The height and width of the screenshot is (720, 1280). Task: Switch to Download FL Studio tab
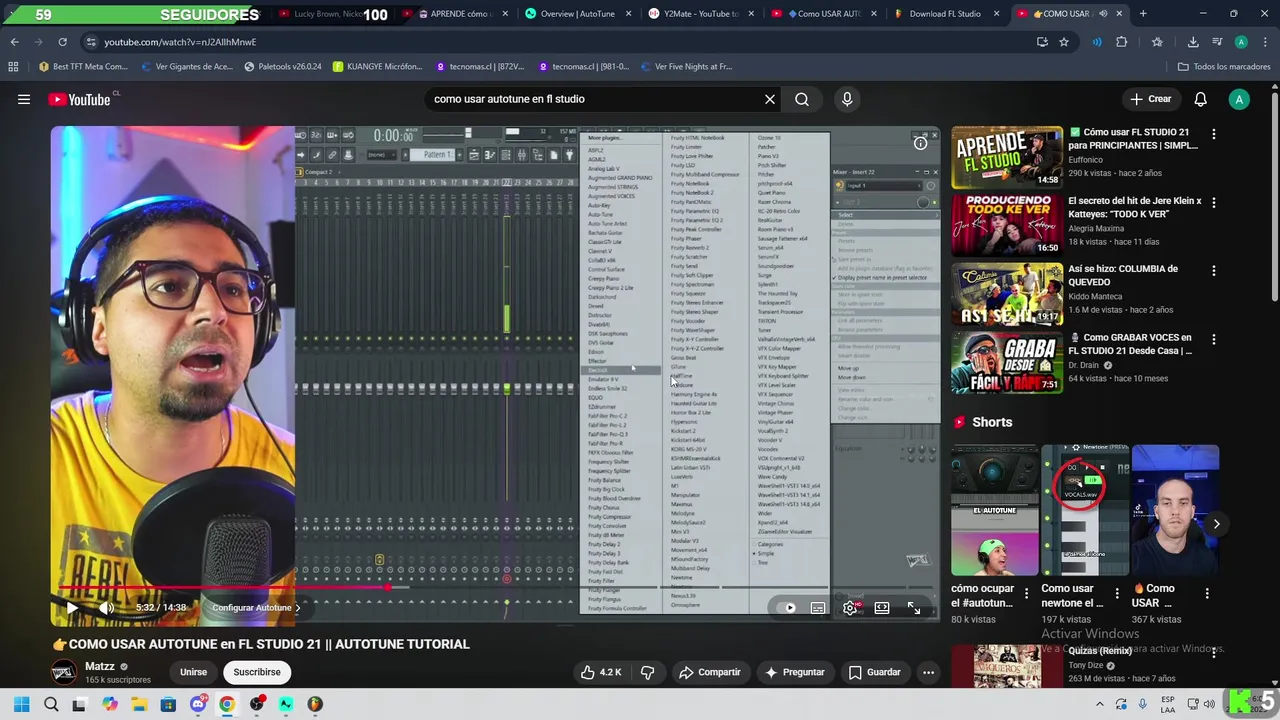(946, 14)
